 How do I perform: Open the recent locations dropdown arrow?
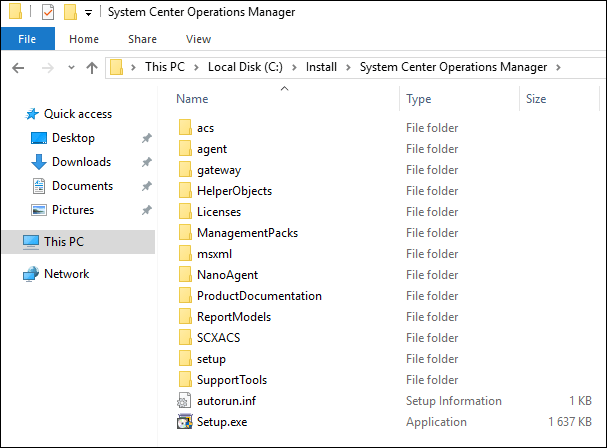[x=71, y=67]
